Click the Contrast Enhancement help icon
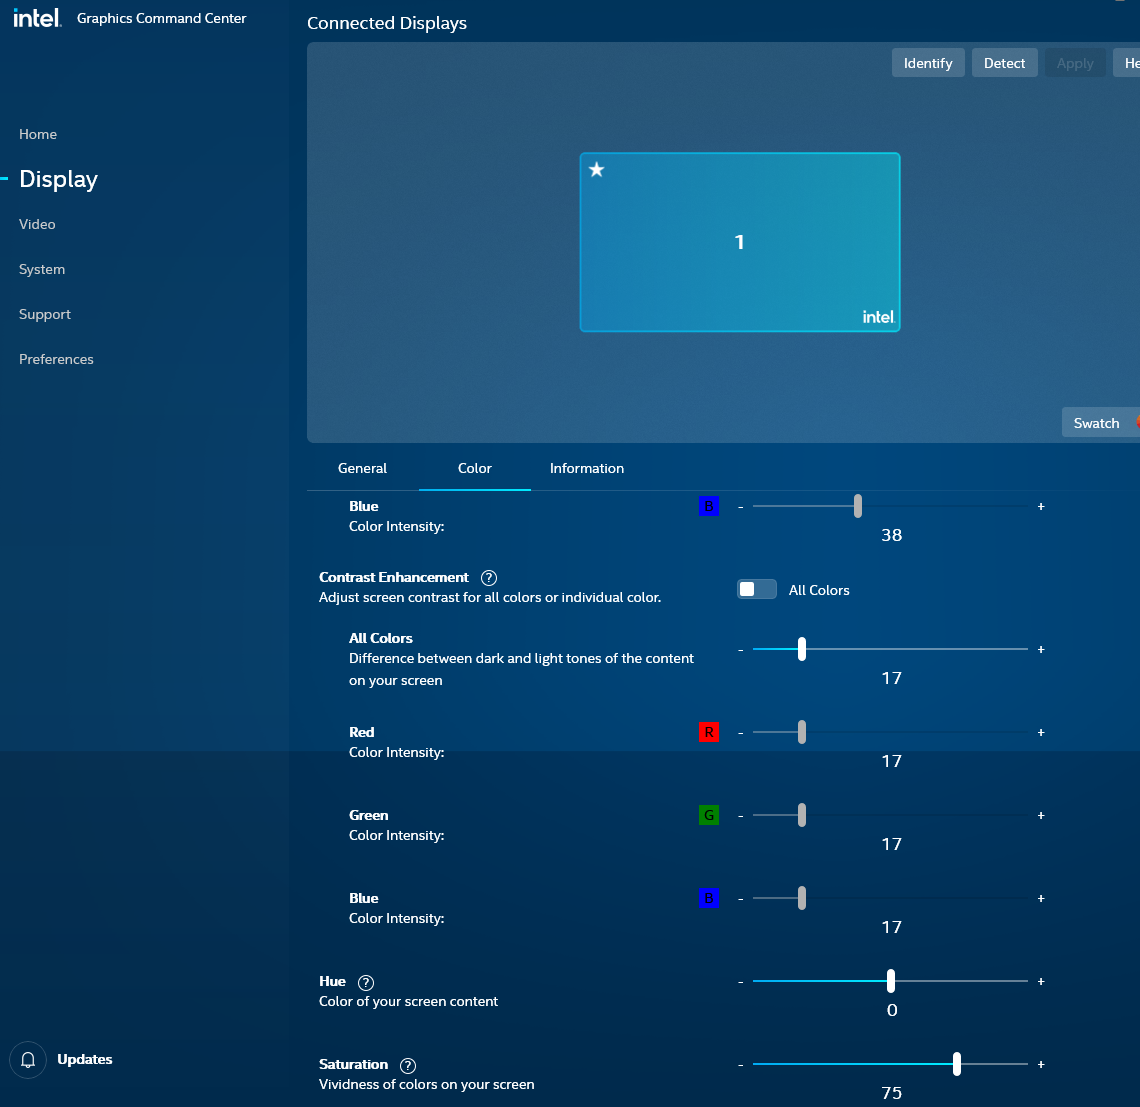Screen dimensions: 1140x1107 (x=489, y=578)
